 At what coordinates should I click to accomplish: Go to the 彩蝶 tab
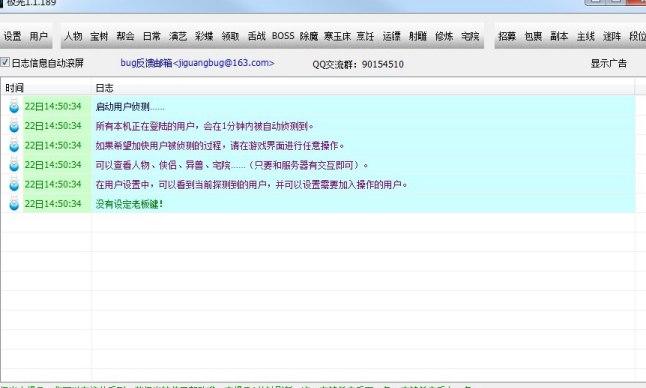pyautogui.click(x=204, y=36)
